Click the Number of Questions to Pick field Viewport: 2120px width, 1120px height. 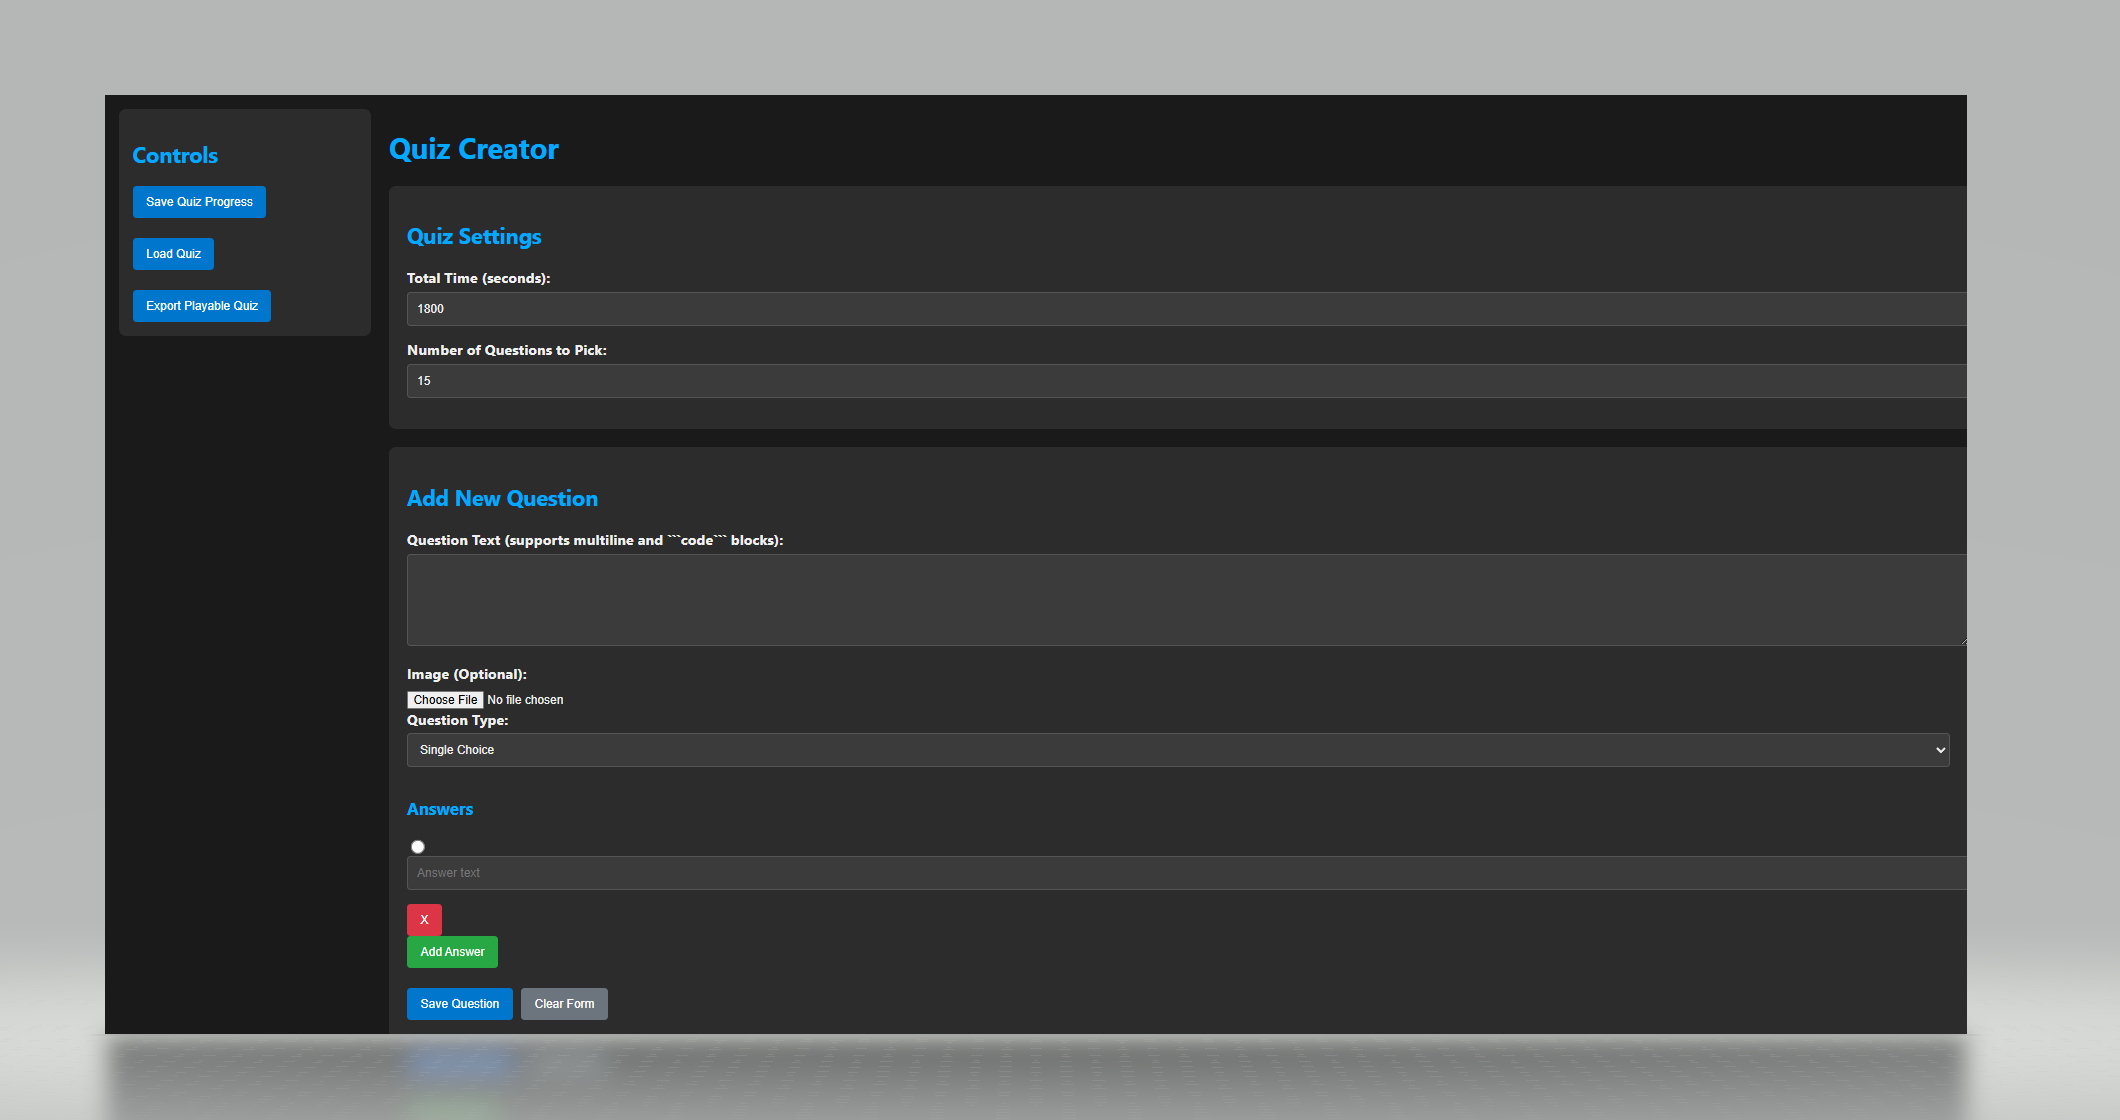(x=1185, y=381)
